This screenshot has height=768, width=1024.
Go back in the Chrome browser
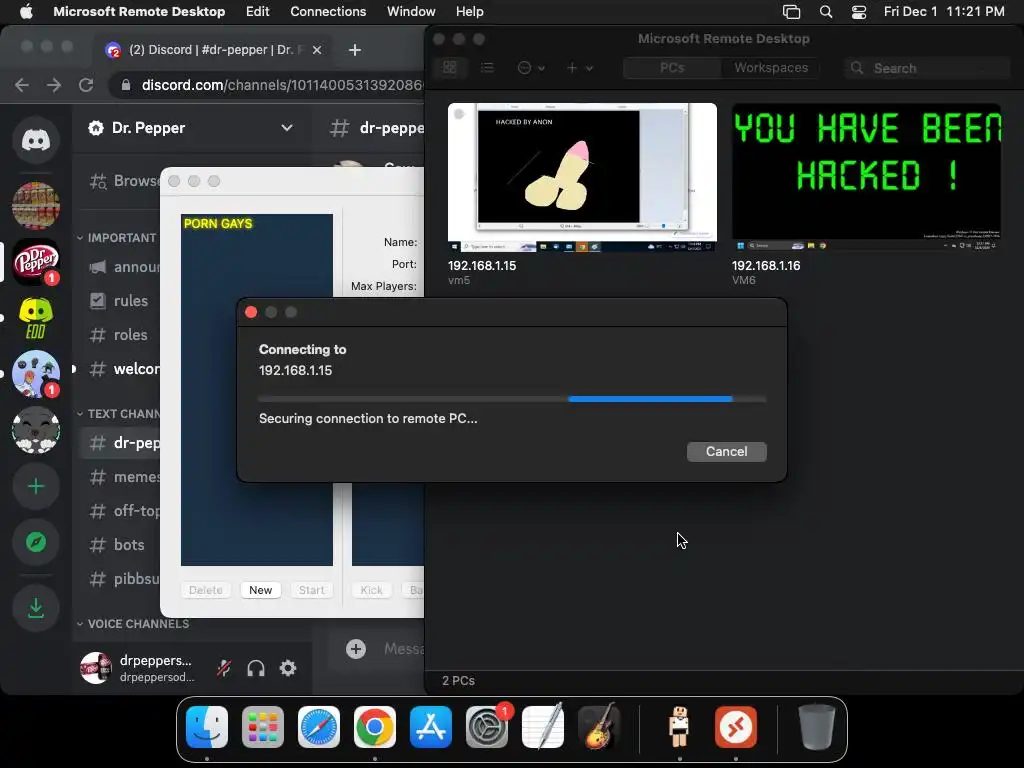point(22,85)
